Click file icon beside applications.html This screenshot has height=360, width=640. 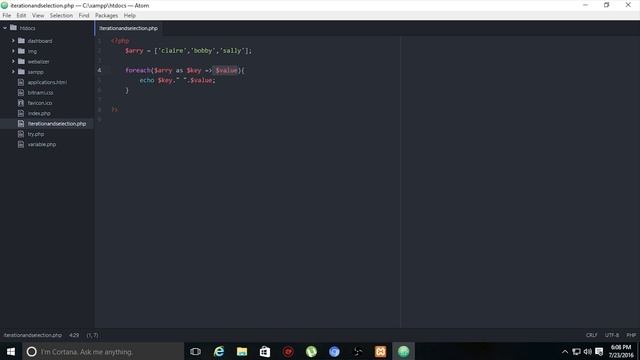tap(21, 82)
